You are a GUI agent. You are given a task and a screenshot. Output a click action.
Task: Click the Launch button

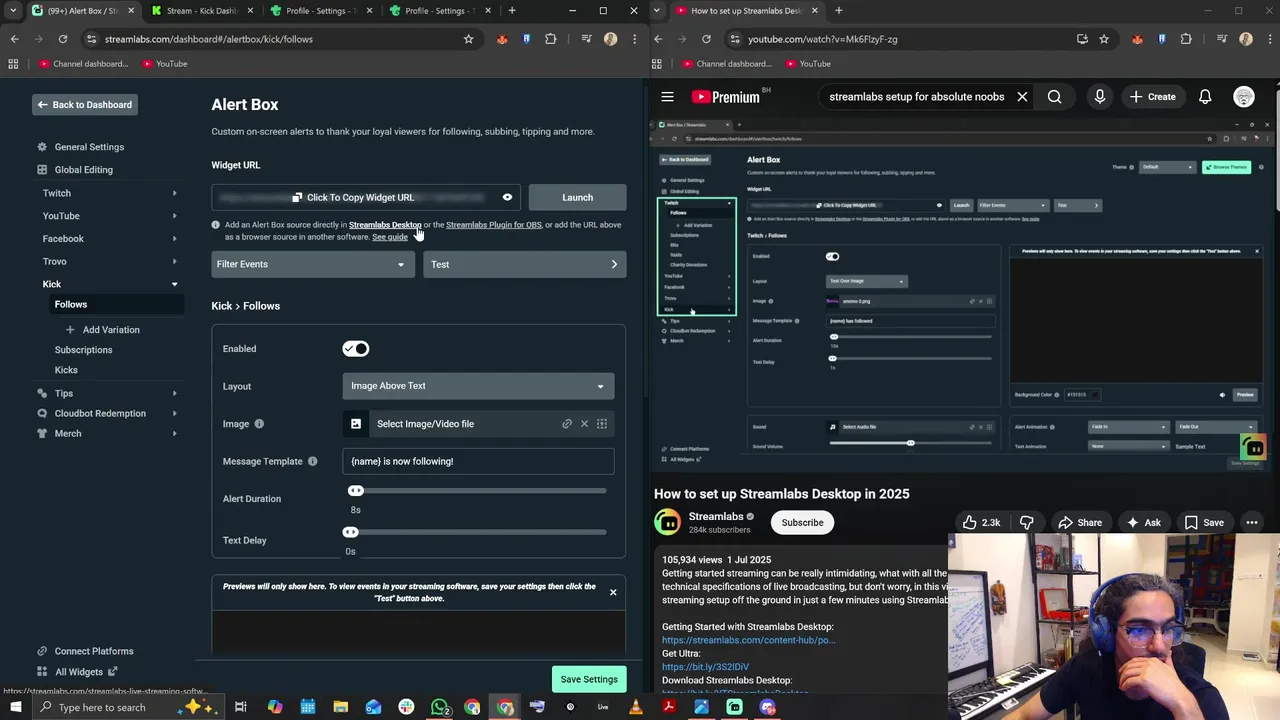[577, 198]
